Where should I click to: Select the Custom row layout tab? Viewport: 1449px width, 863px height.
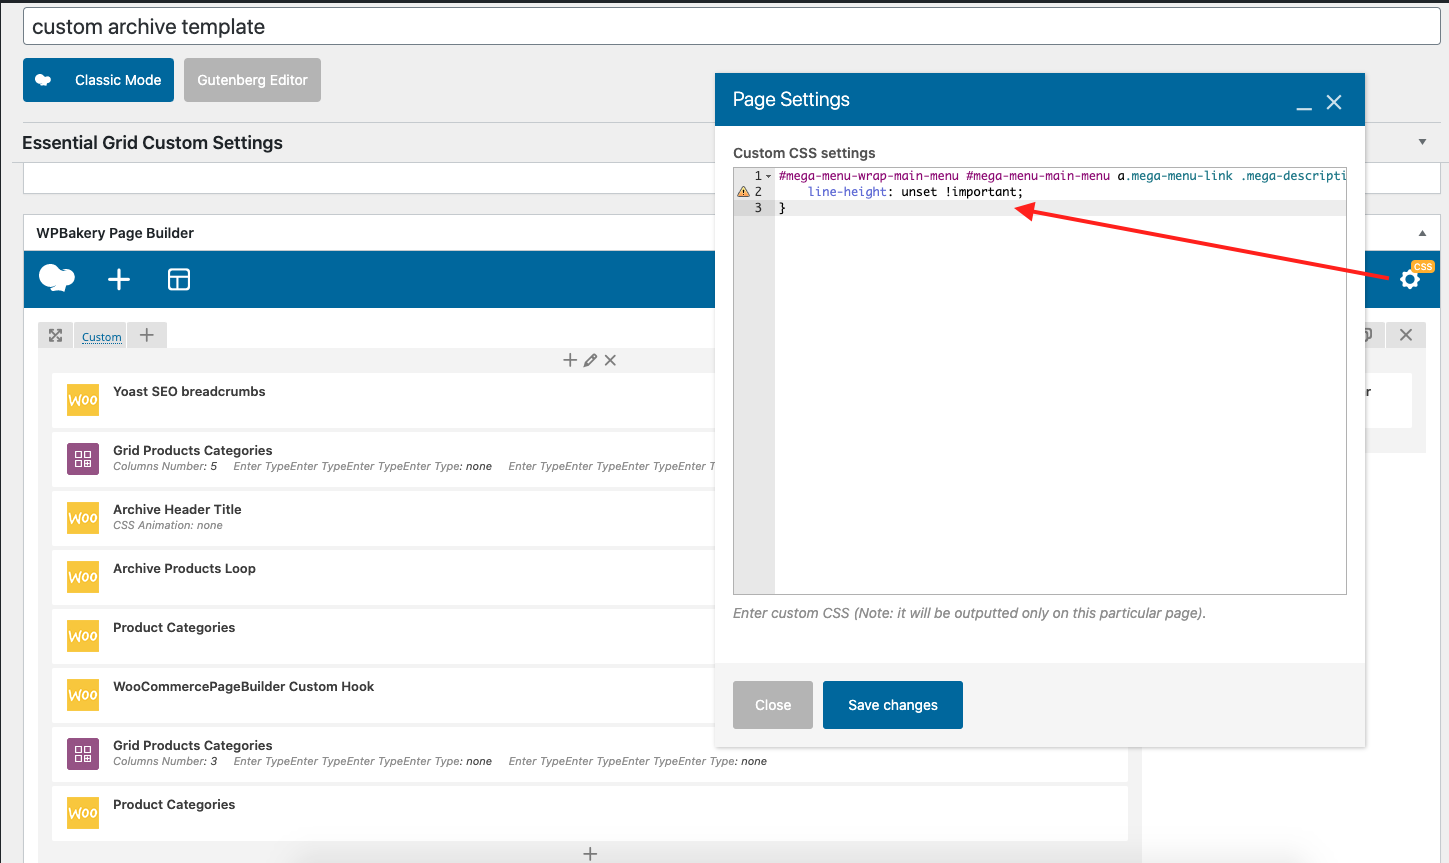[x=102, y=337]
